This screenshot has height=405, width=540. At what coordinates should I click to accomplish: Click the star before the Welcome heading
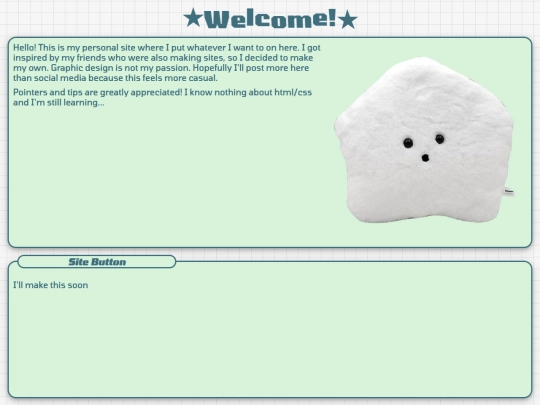point(193,18)
